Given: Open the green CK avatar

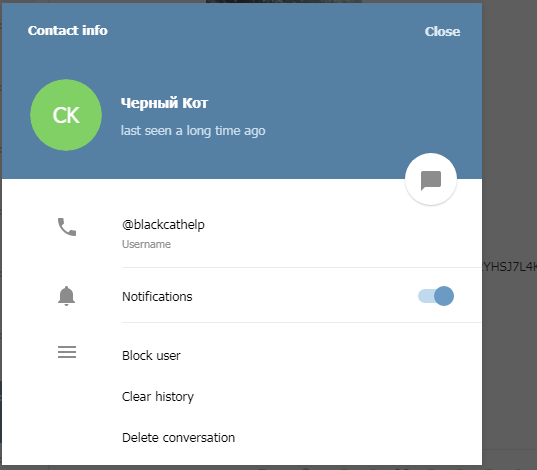Looking at the screenshot, I should [66, 115].
